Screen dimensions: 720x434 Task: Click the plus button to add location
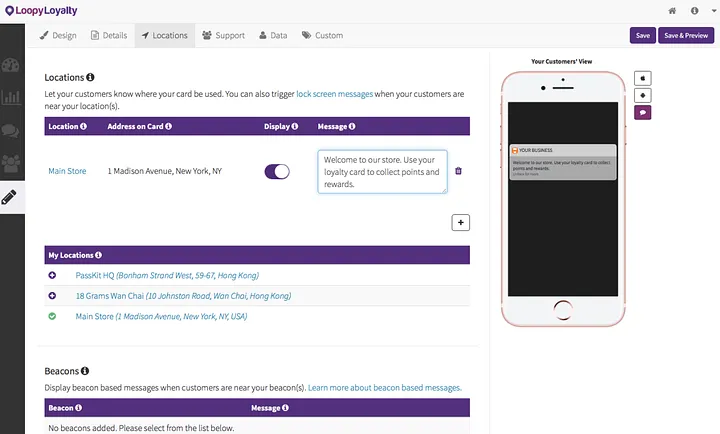point(461,222)
